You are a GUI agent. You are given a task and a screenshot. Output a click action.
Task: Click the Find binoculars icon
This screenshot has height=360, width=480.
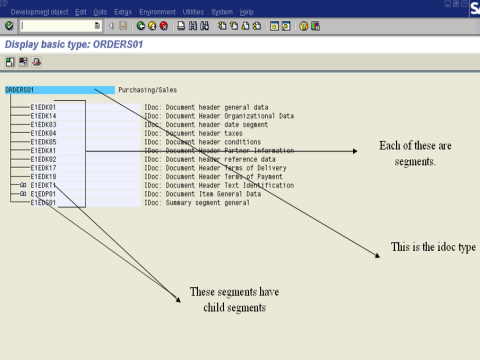193,26
